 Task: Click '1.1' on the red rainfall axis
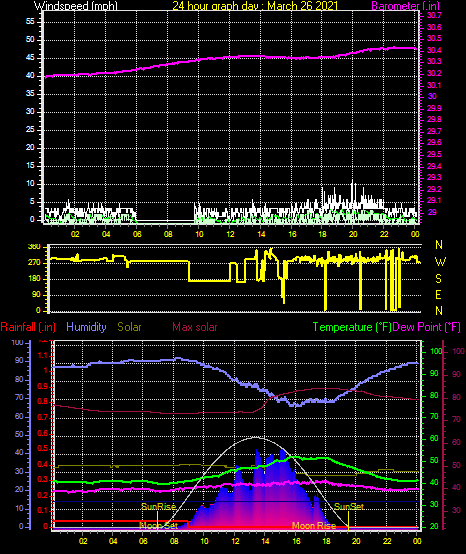click(x=42, y=355)
